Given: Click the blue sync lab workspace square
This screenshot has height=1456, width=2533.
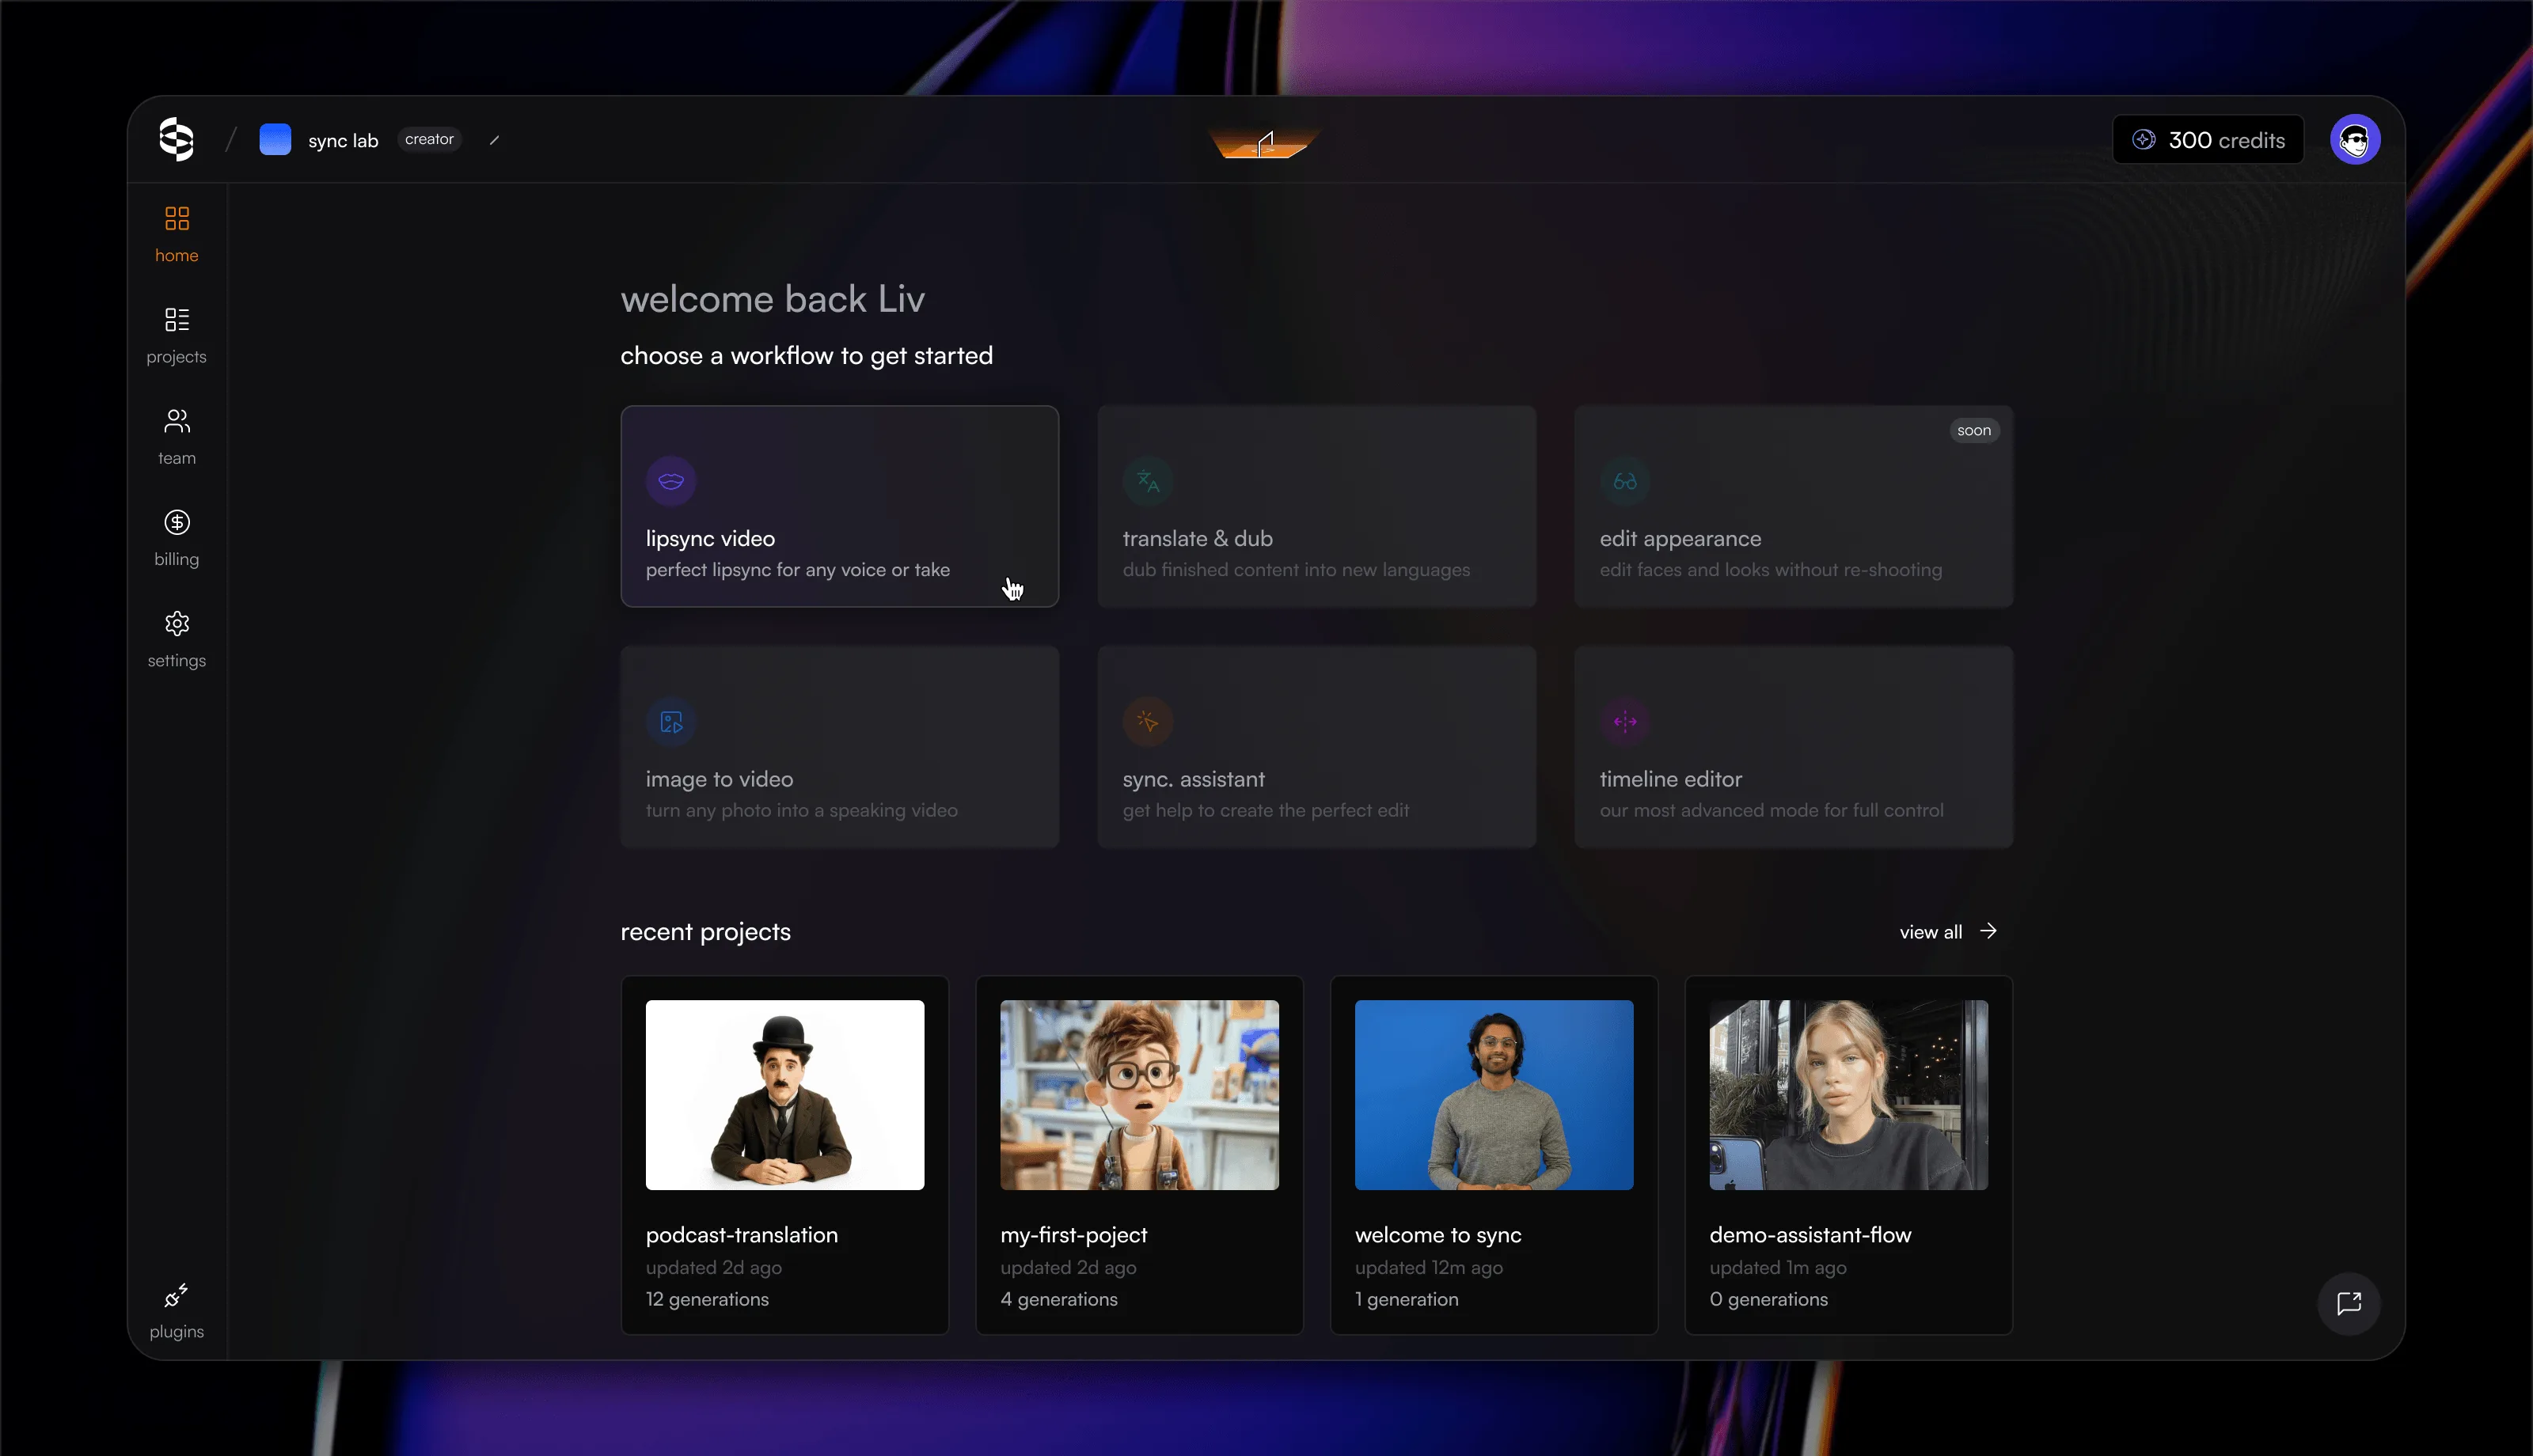Looking at the screenshot, I should (x=275, y=139).
